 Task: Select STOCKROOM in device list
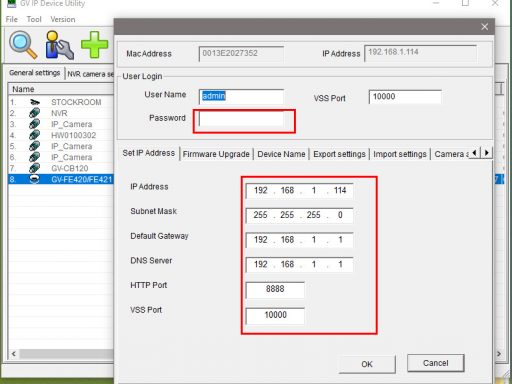pos(61,102)
